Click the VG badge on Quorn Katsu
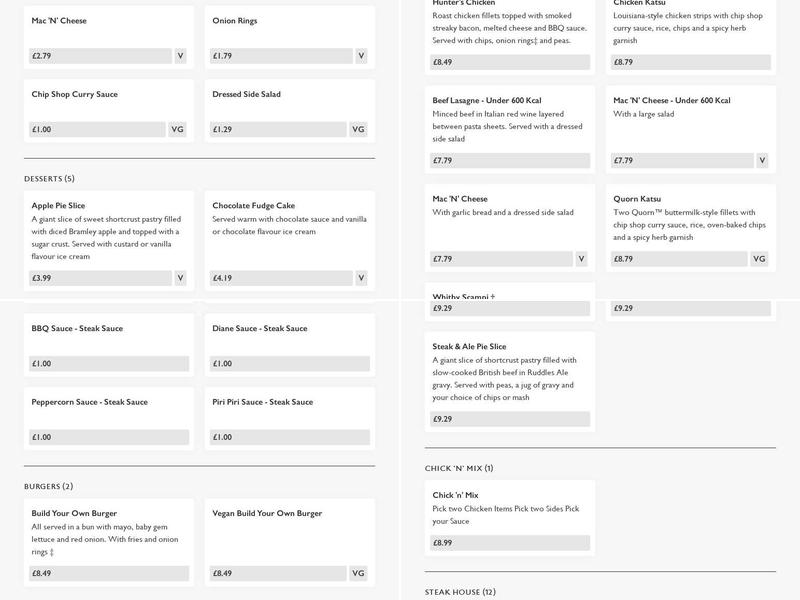The image size is (800, 600). click(x=759, y=259)
